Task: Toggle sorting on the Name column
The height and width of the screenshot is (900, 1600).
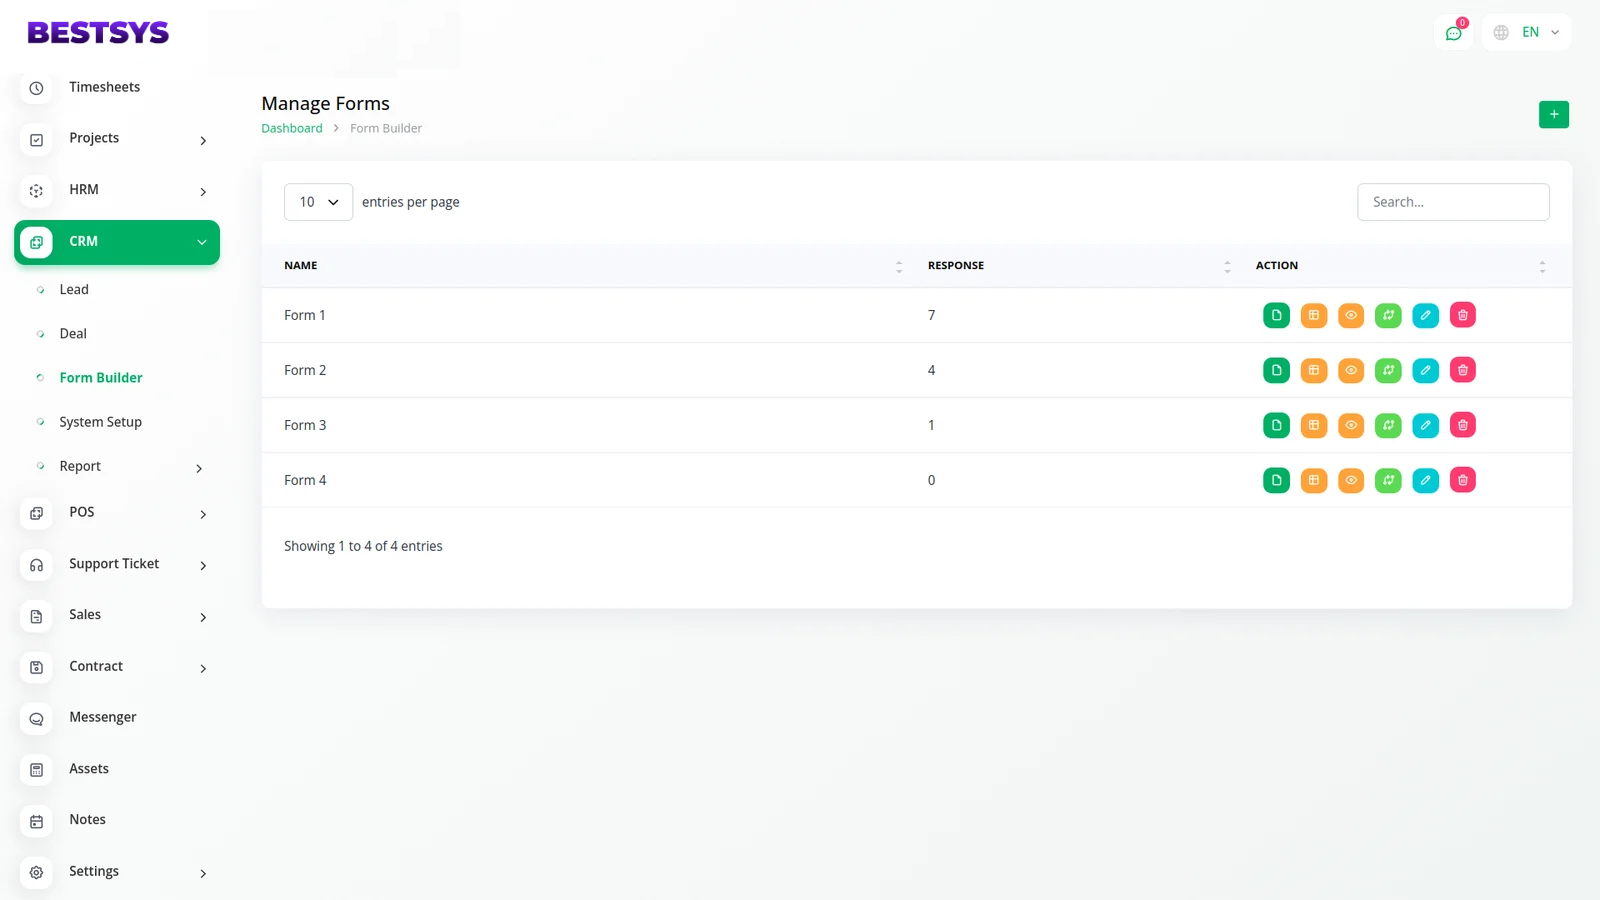Action: tap(898, 266)
